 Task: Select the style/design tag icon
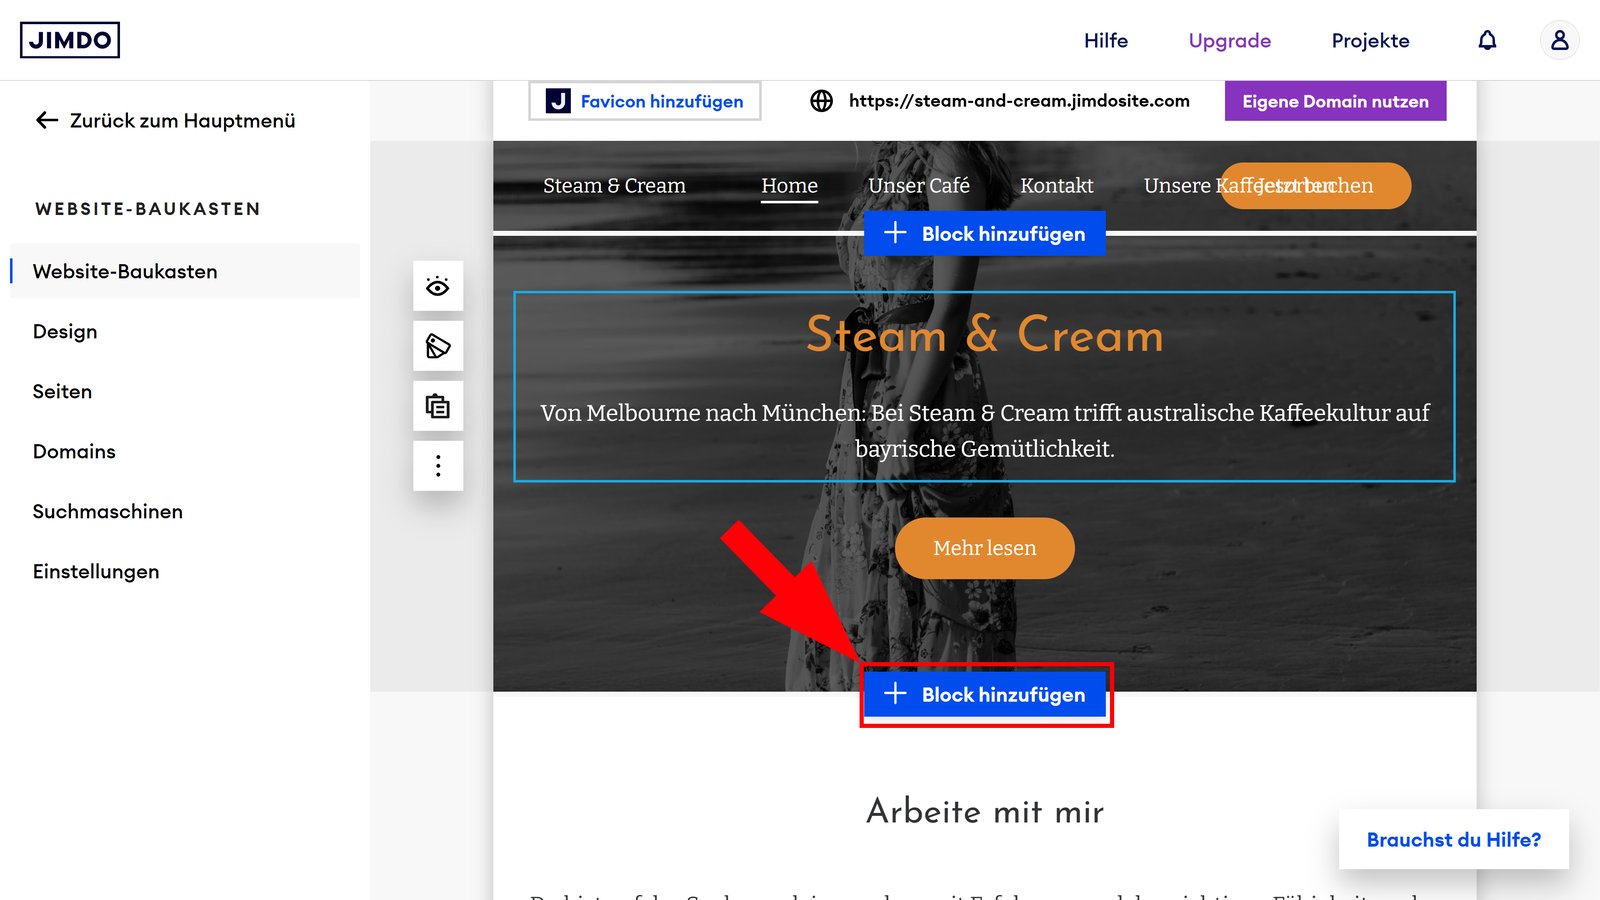(x=438, y=347)
